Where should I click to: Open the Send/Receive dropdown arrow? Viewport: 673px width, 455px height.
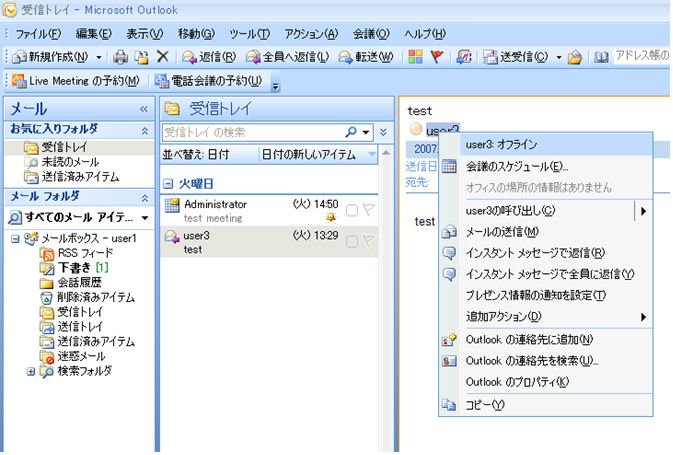point(559,57)
